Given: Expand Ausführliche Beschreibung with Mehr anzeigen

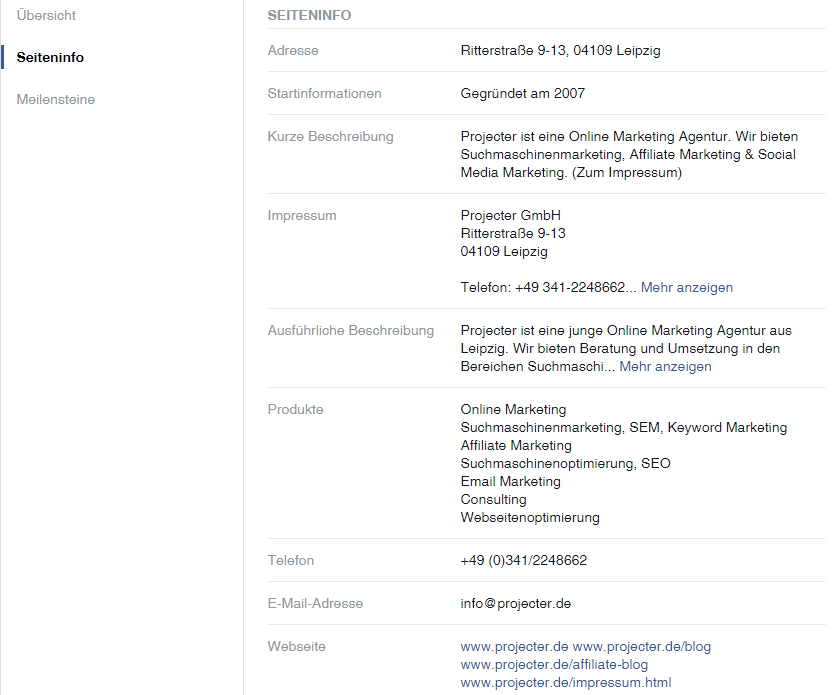Looking at the screenshot, I should pyautogui.click(x=665, y=366).
